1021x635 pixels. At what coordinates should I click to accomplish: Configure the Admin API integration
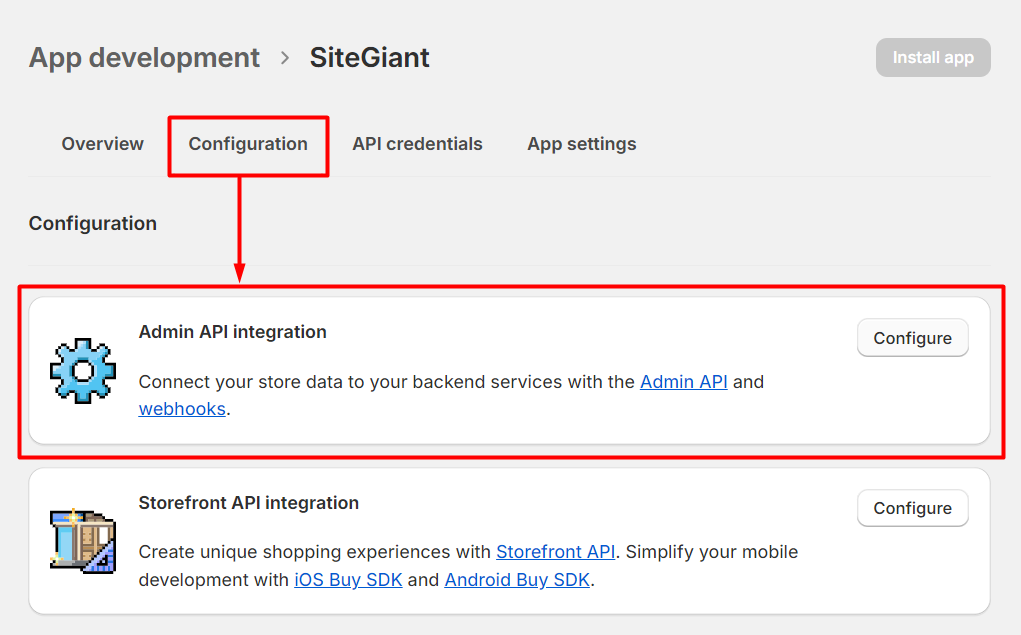[912, 338]
